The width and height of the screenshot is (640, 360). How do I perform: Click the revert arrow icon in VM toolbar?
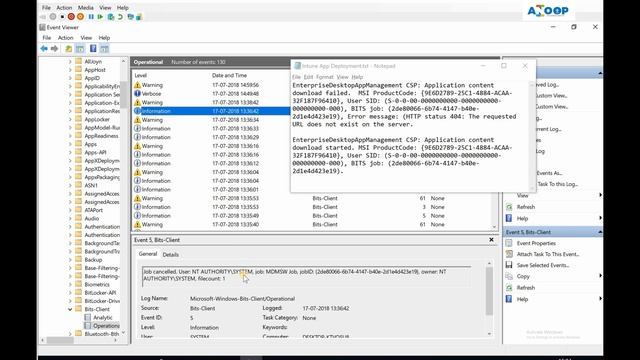tap(120, 17)
